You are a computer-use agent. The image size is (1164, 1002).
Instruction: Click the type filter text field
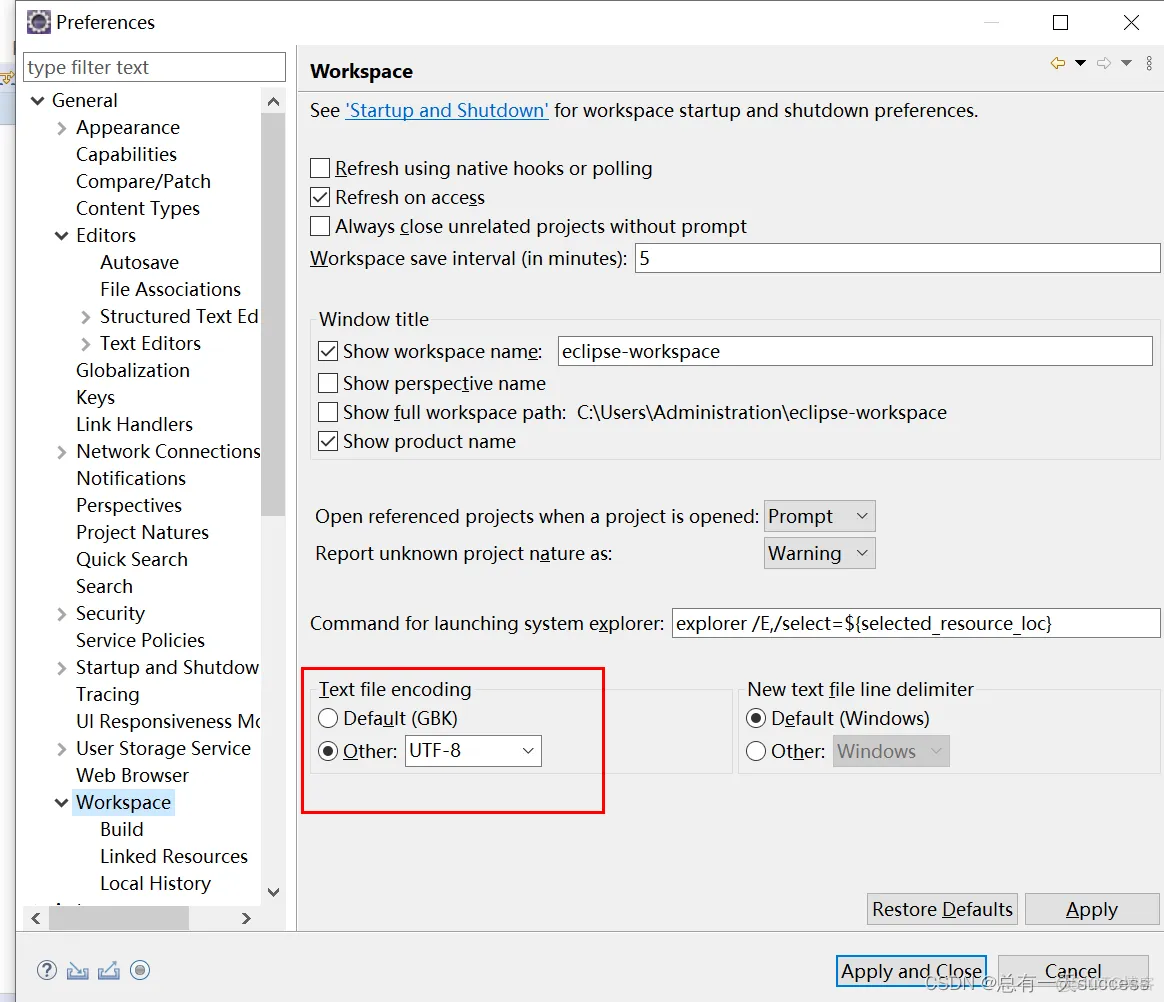pos(154,67)
